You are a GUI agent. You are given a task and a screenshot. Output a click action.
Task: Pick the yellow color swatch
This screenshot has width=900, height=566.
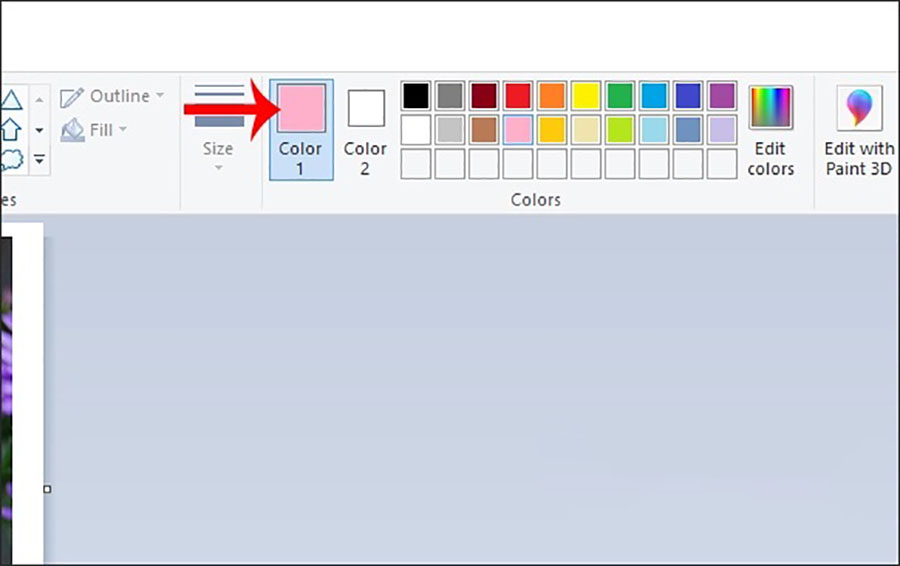586,96
